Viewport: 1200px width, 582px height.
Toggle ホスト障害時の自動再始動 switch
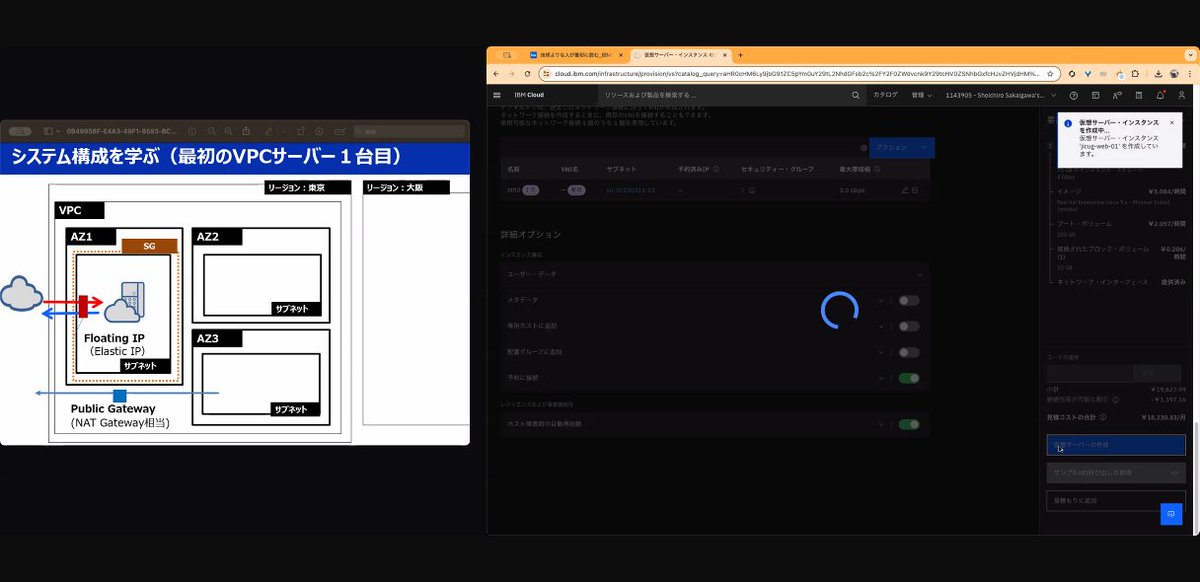908,424
